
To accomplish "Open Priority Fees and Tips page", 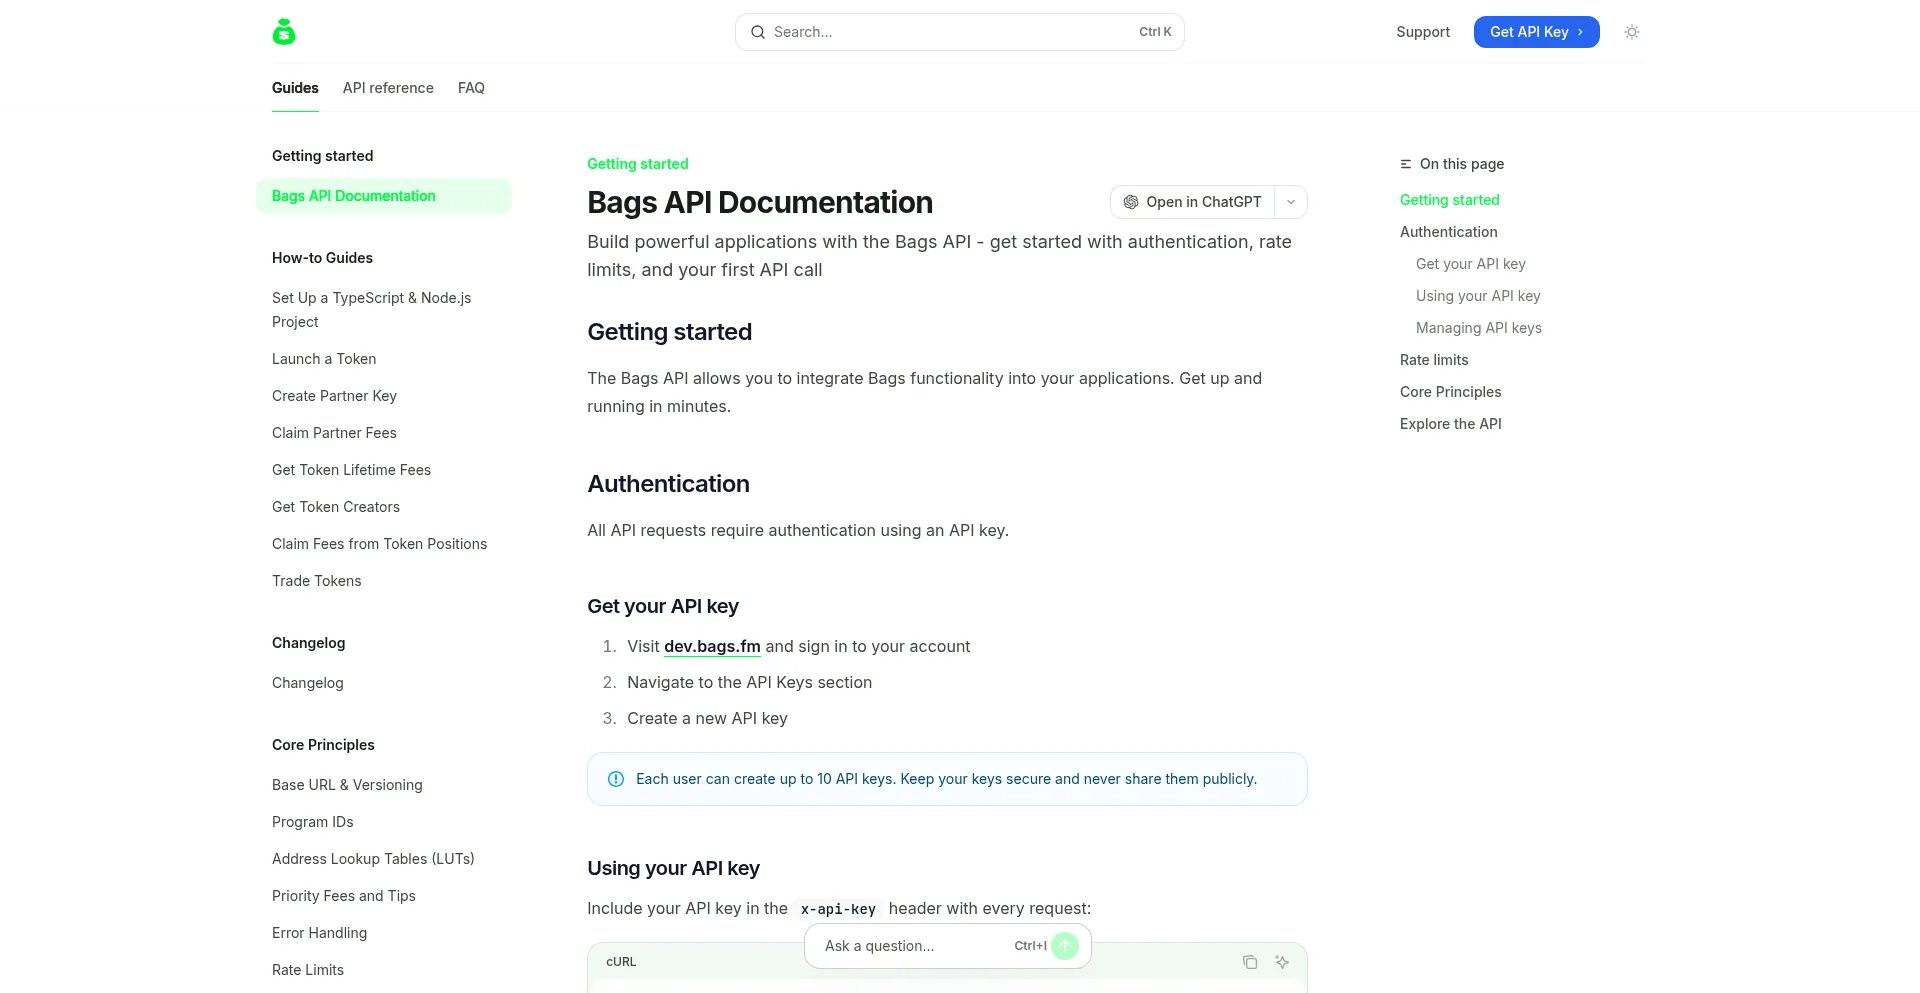I will [343, 896].
